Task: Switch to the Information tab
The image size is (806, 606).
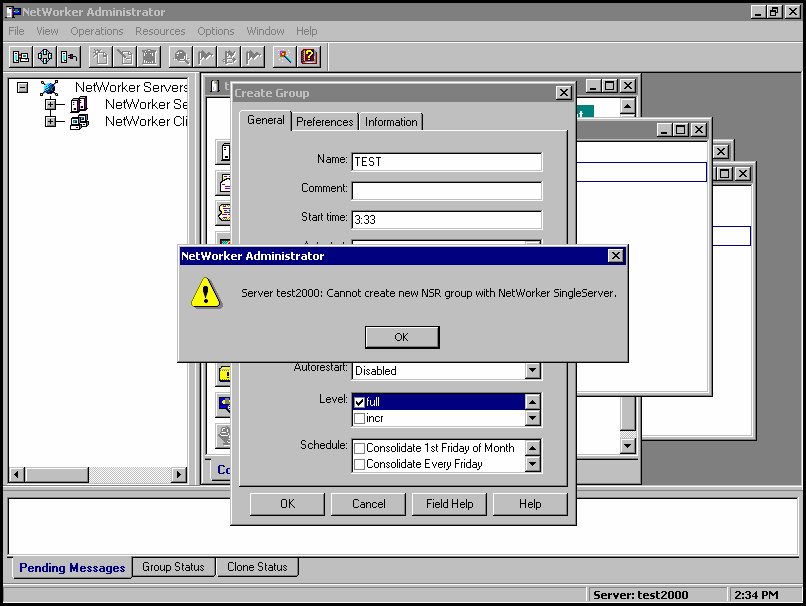Action: point(391,122)
